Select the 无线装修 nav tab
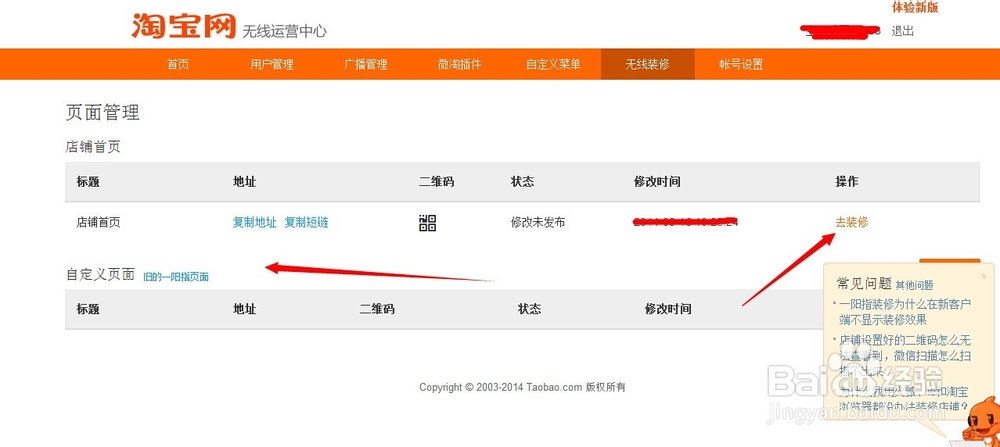The width and height of the screenshot is (1000, 447). [647, 64]
